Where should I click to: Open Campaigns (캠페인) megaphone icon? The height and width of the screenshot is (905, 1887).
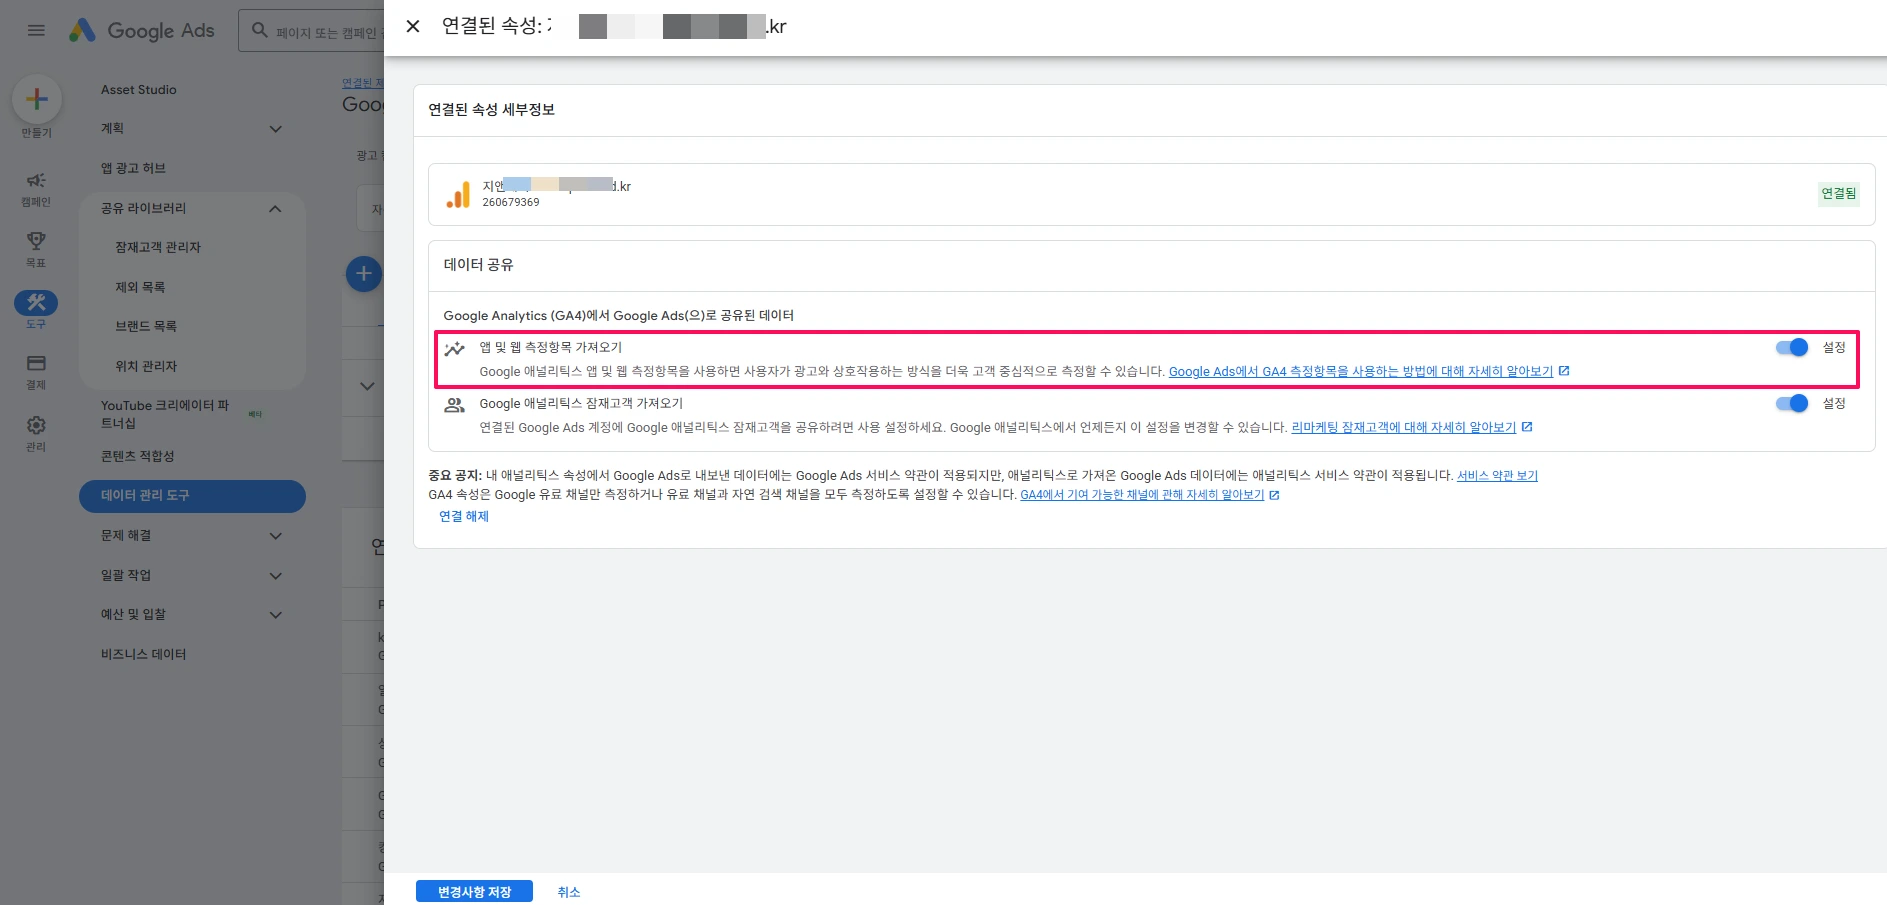pos(36,181)
